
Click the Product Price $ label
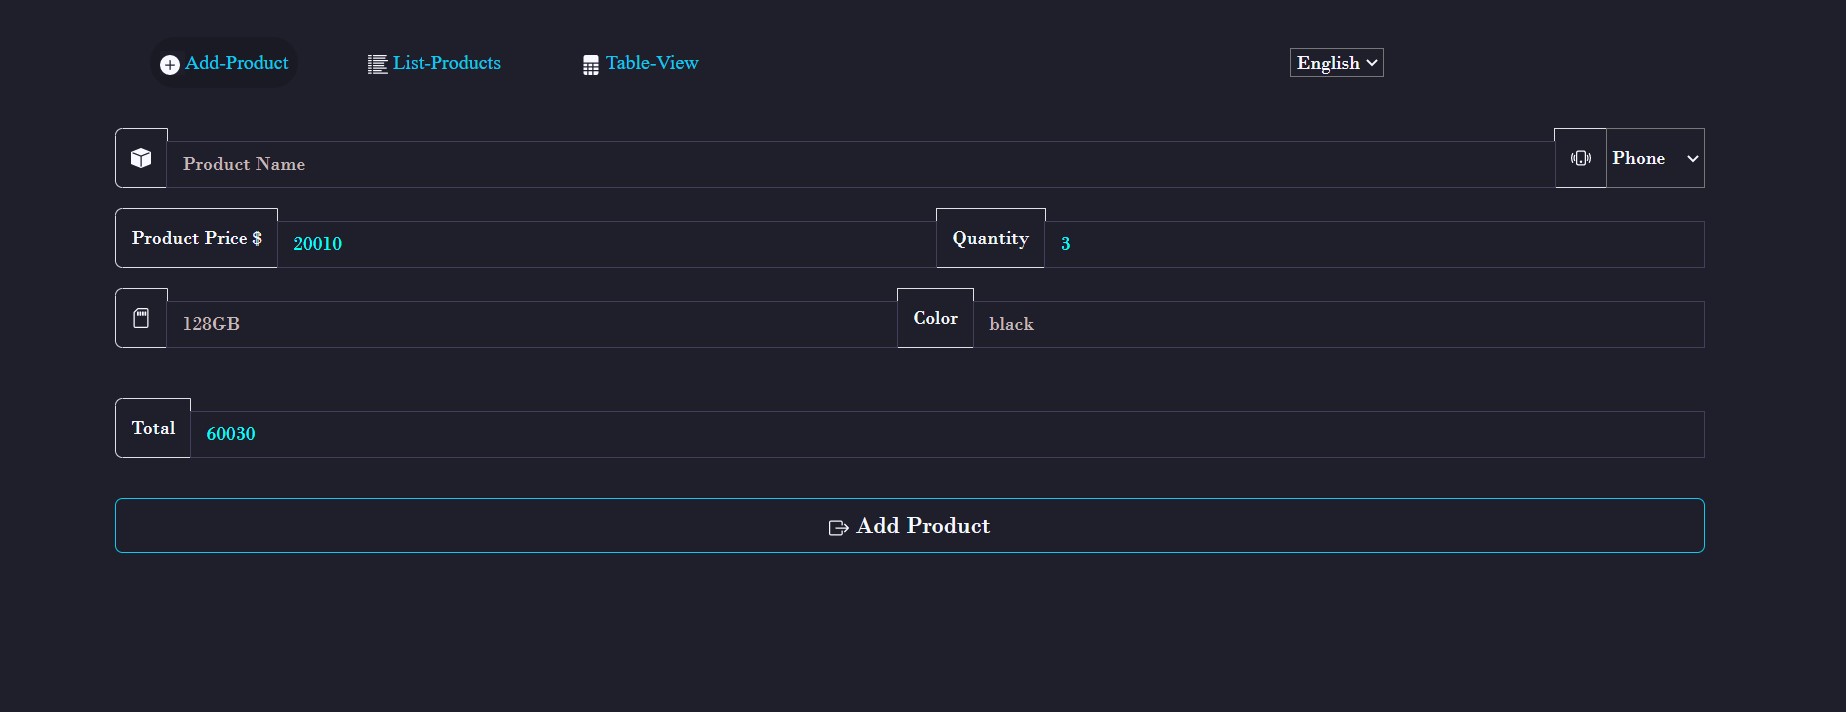(x=196, y=238)
